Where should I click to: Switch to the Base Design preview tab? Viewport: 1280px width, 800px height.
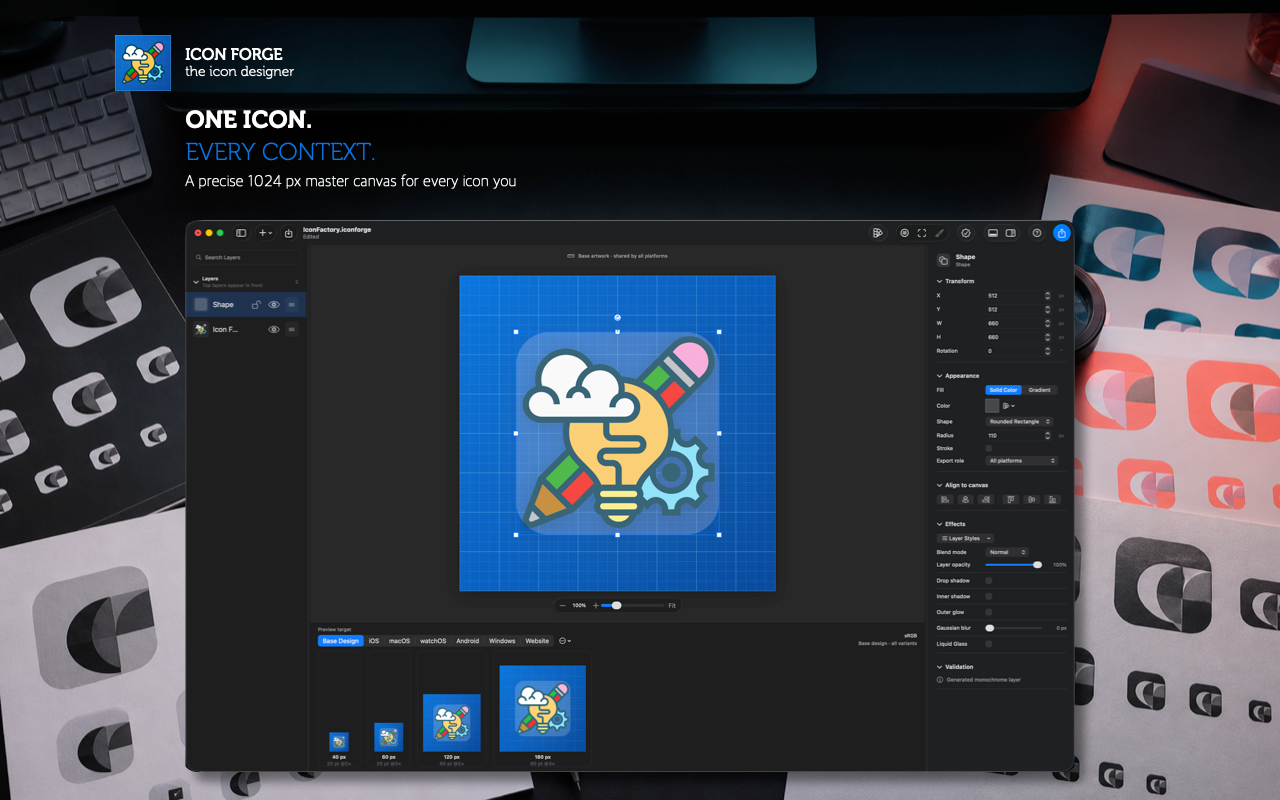[341, 641]
